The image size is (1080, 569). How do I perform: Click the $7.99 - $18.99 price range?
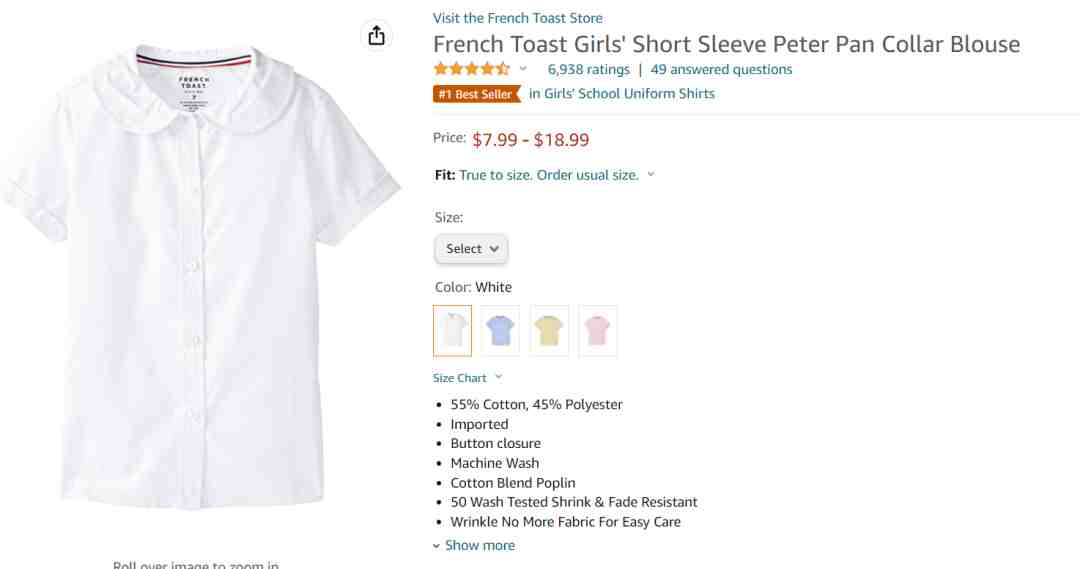pos(530,140)
